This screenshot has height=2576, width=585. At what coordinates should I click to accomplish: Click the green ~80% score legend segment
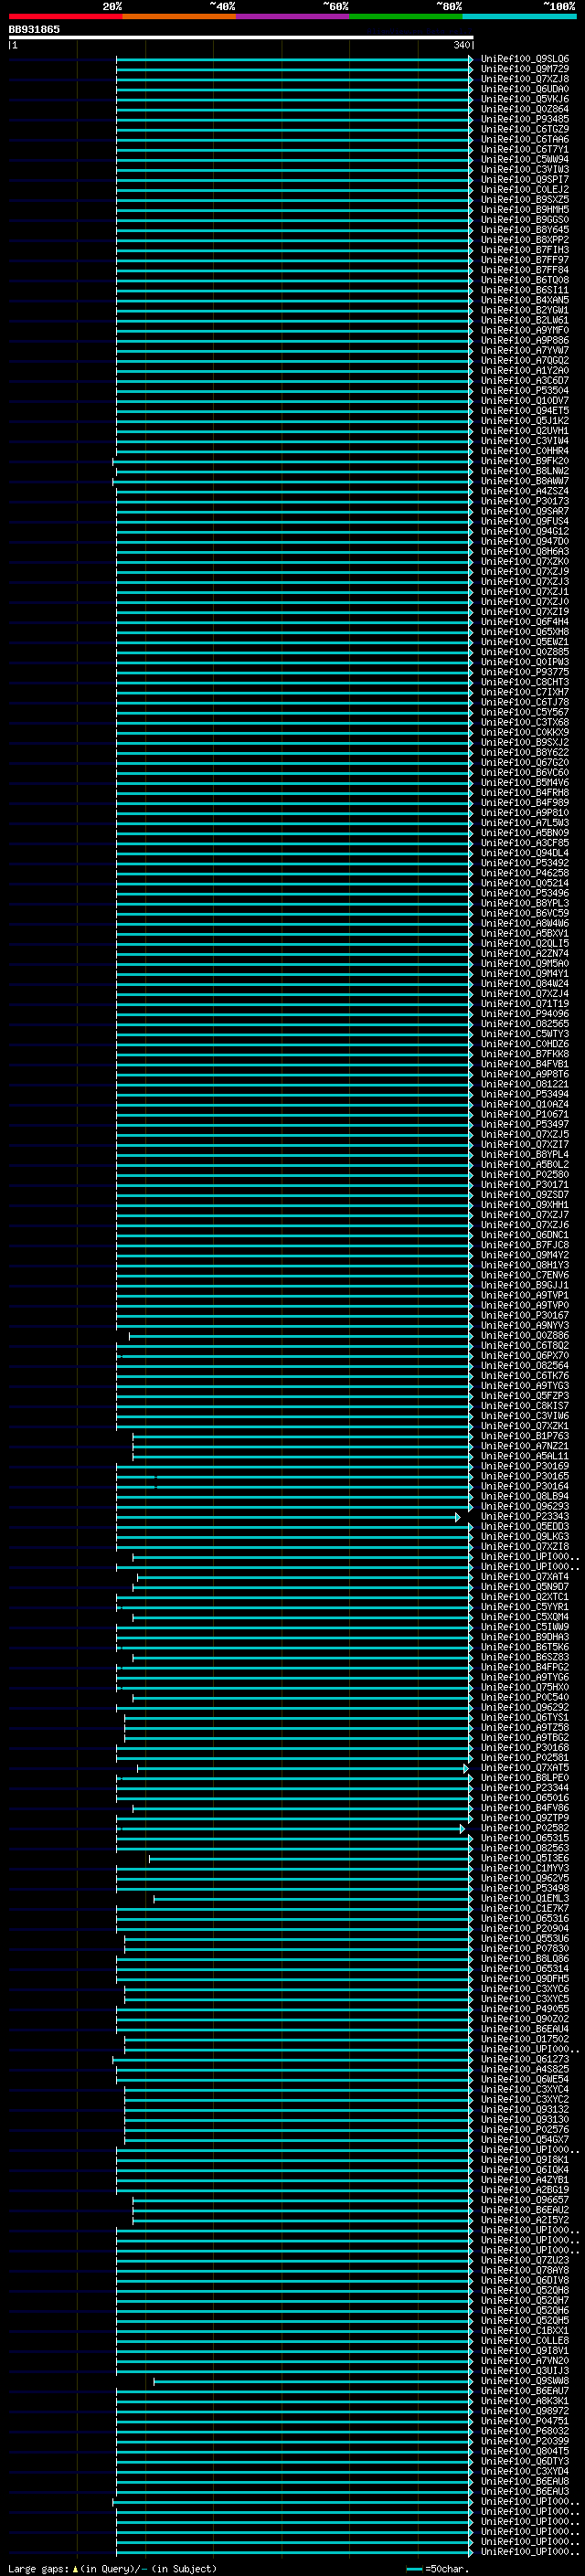click(x=406, y=16)
